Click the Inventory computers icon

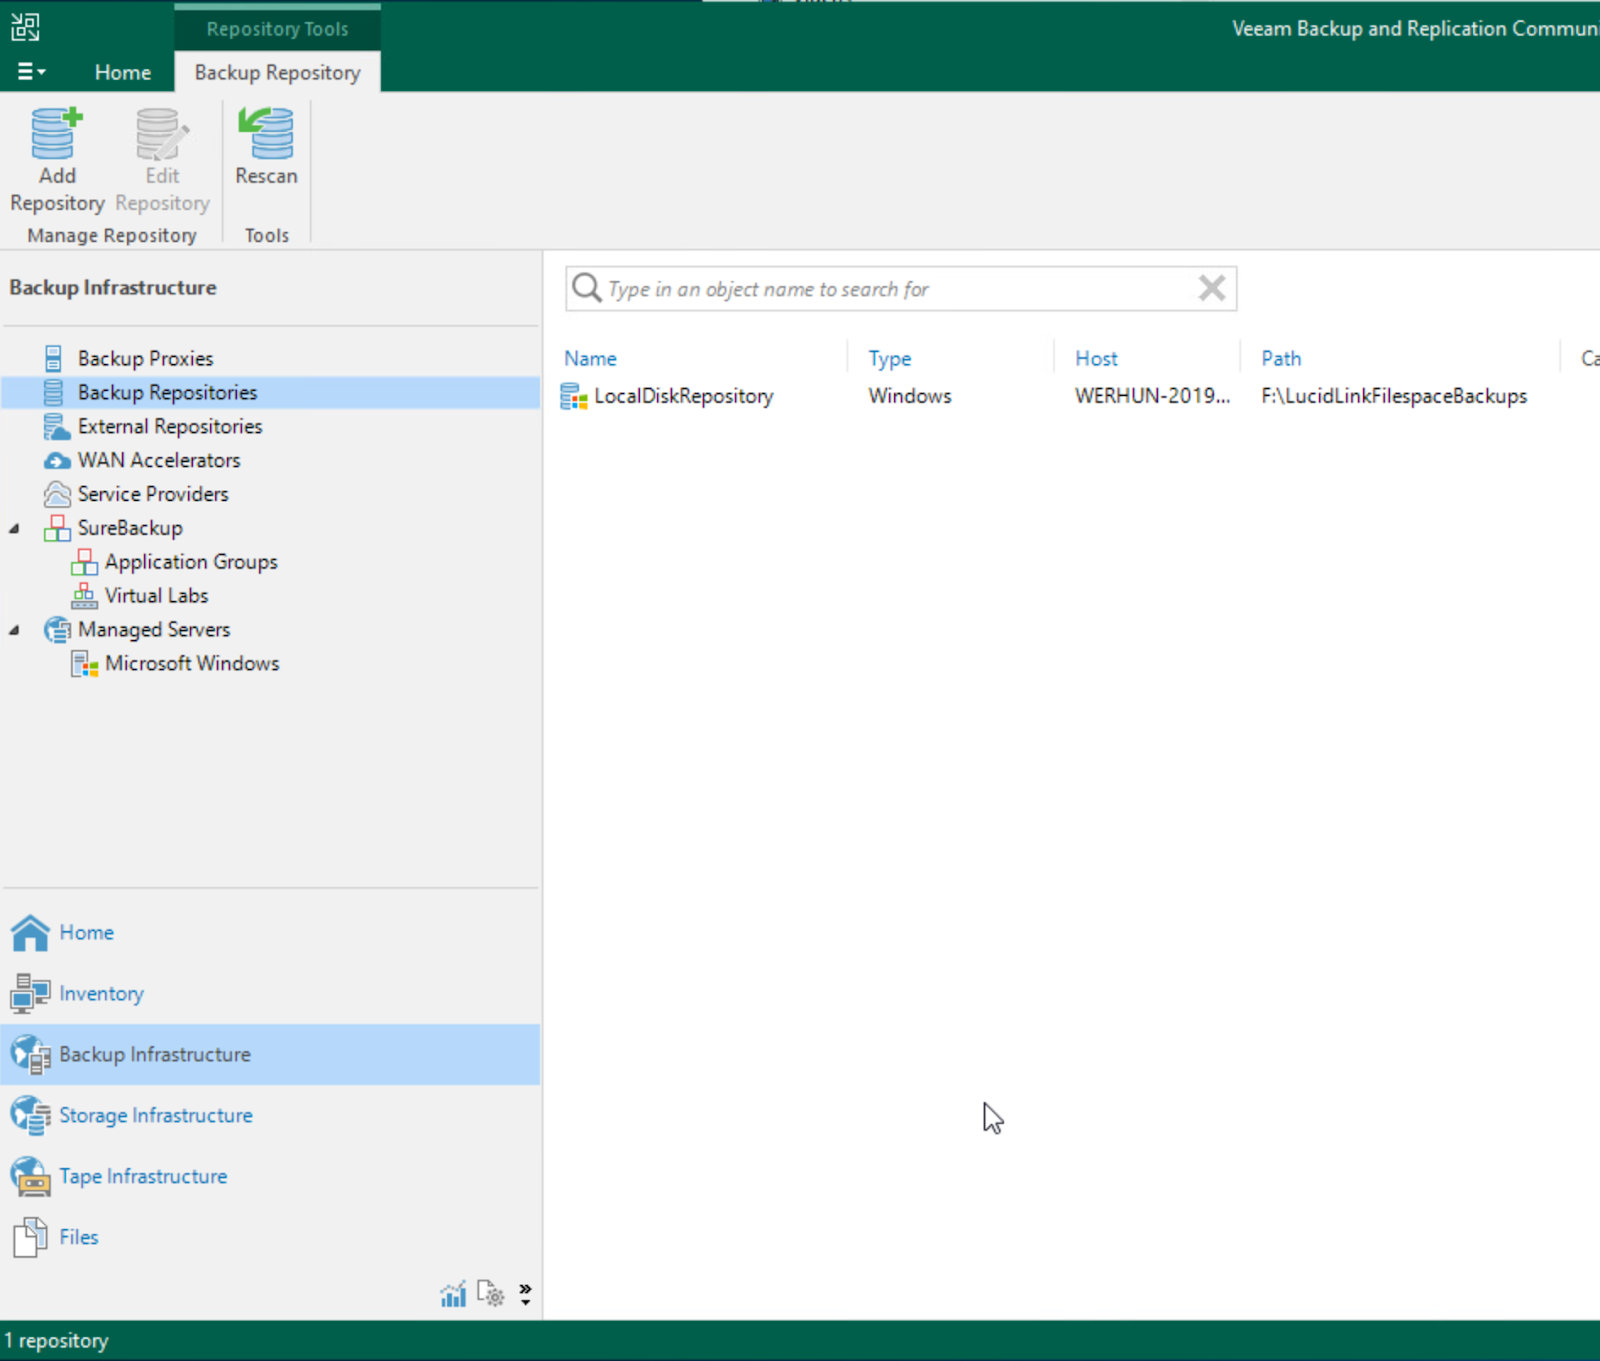pos(30,994)
